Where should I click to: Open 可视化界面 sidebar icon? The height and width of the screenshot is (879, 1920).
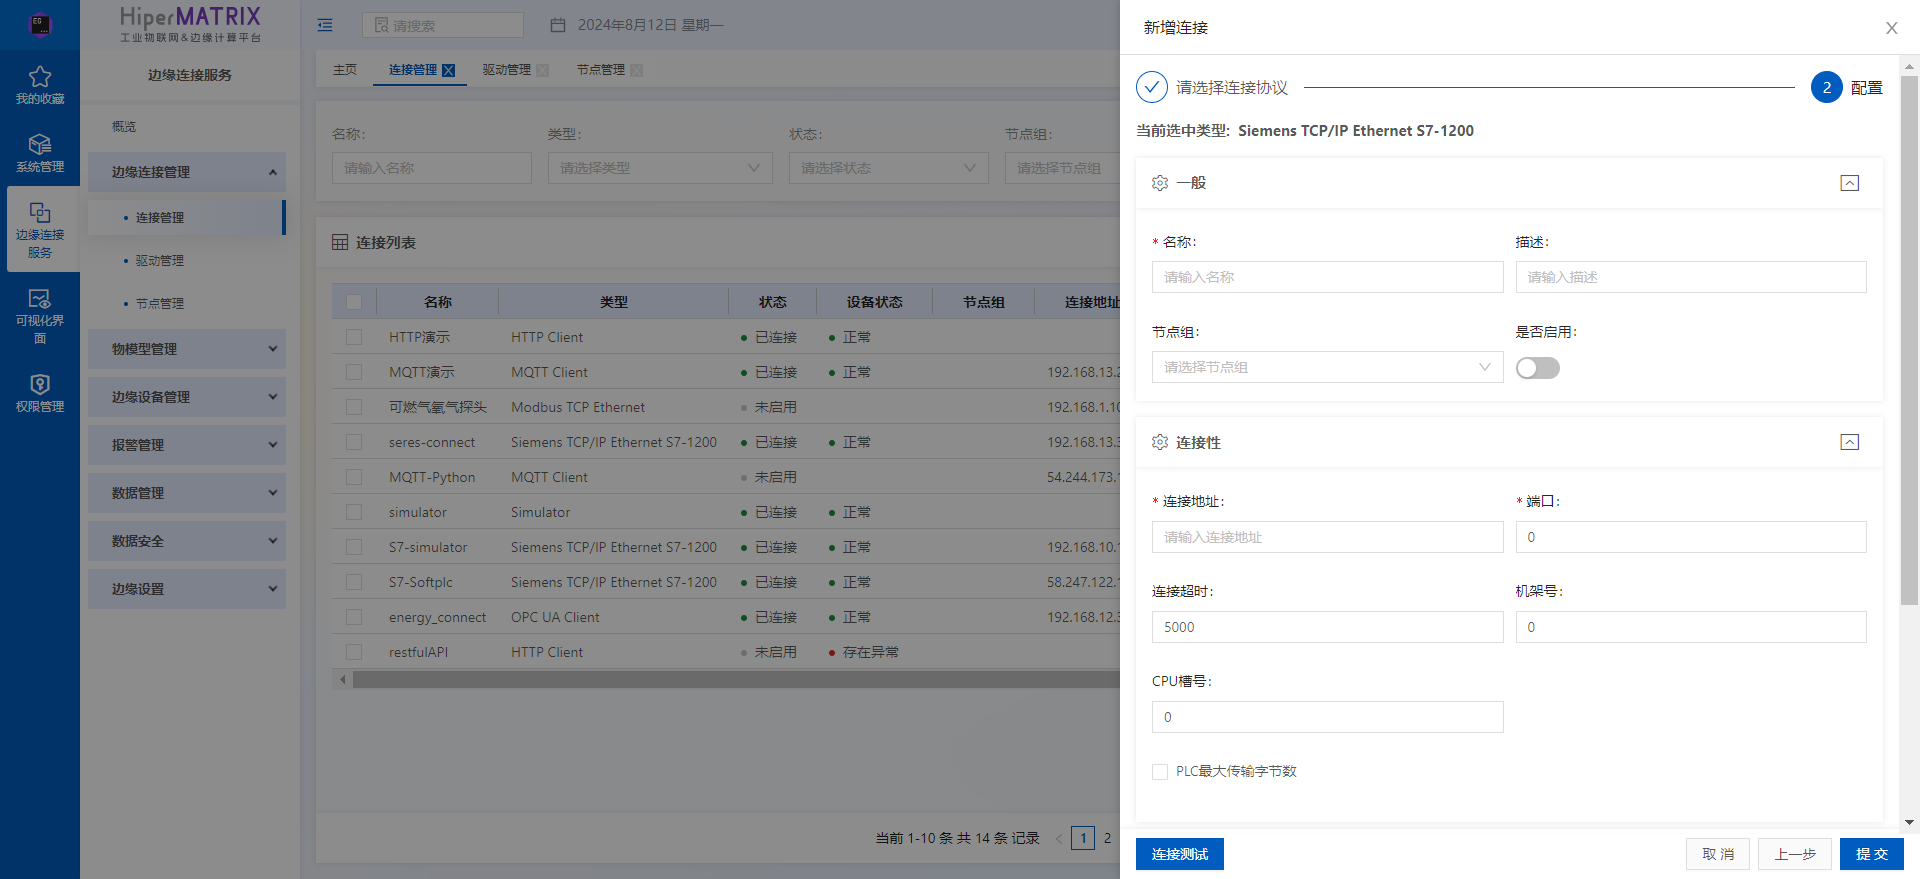coord(40,299)
